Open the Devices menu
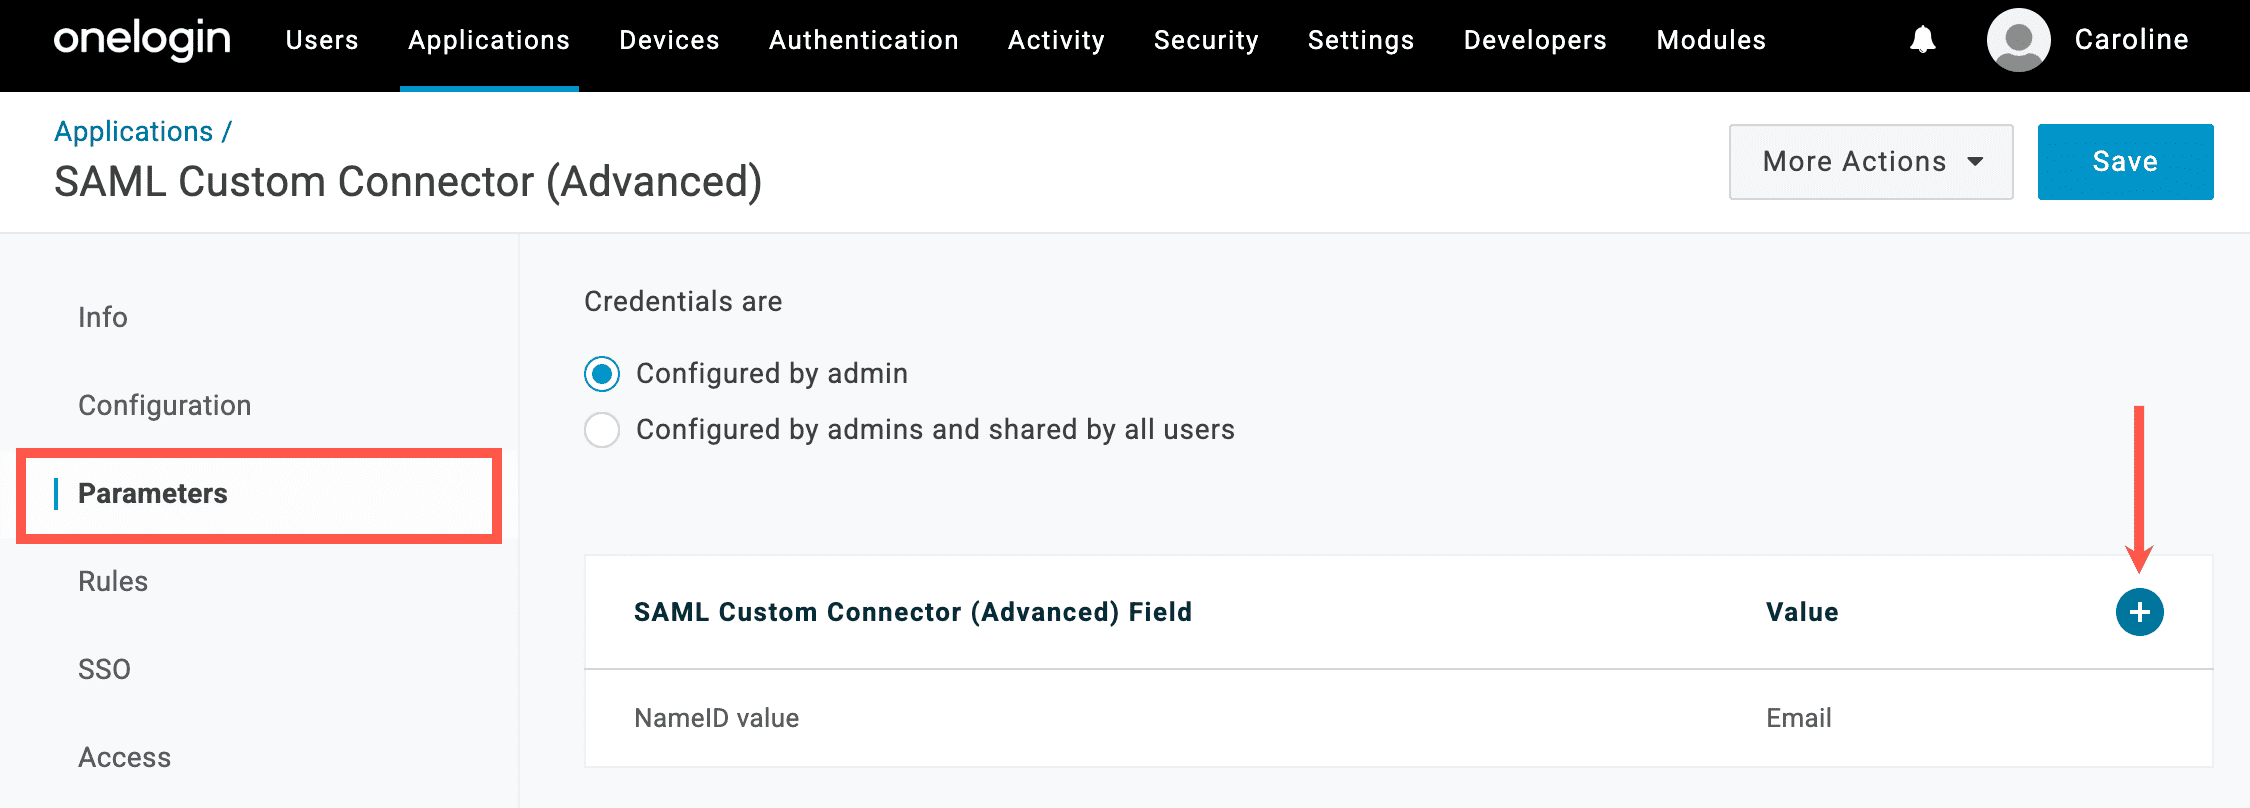Image resolution: width=2250 pixels, height=808 pixels. coord(669,40)
